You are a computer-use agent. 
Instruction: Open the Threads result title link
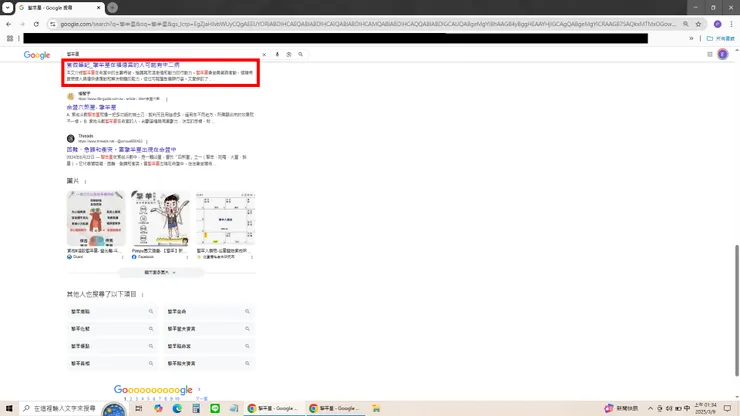121,149
